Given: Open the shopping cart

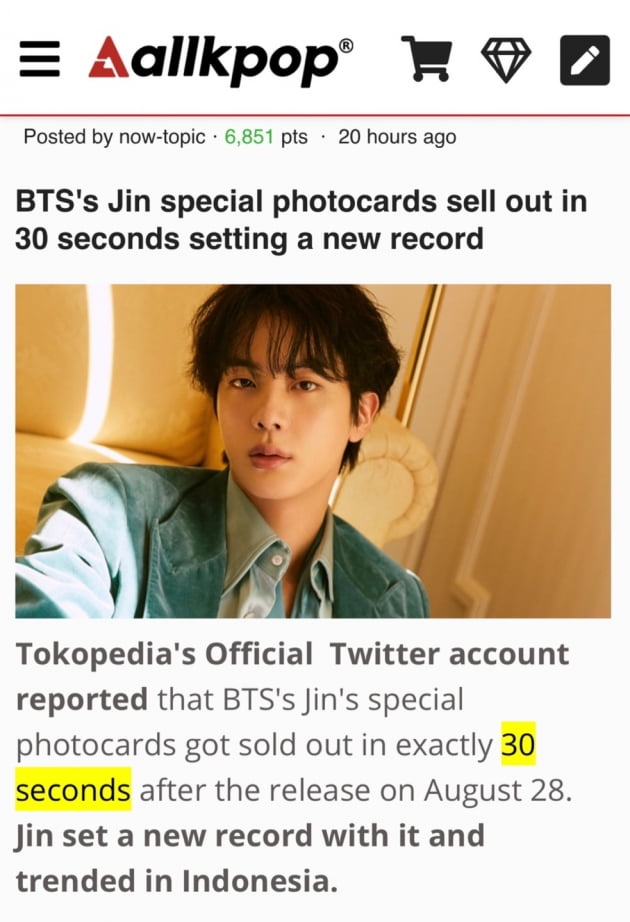Looking at the screenshot, I should click(x=426, y=58).
